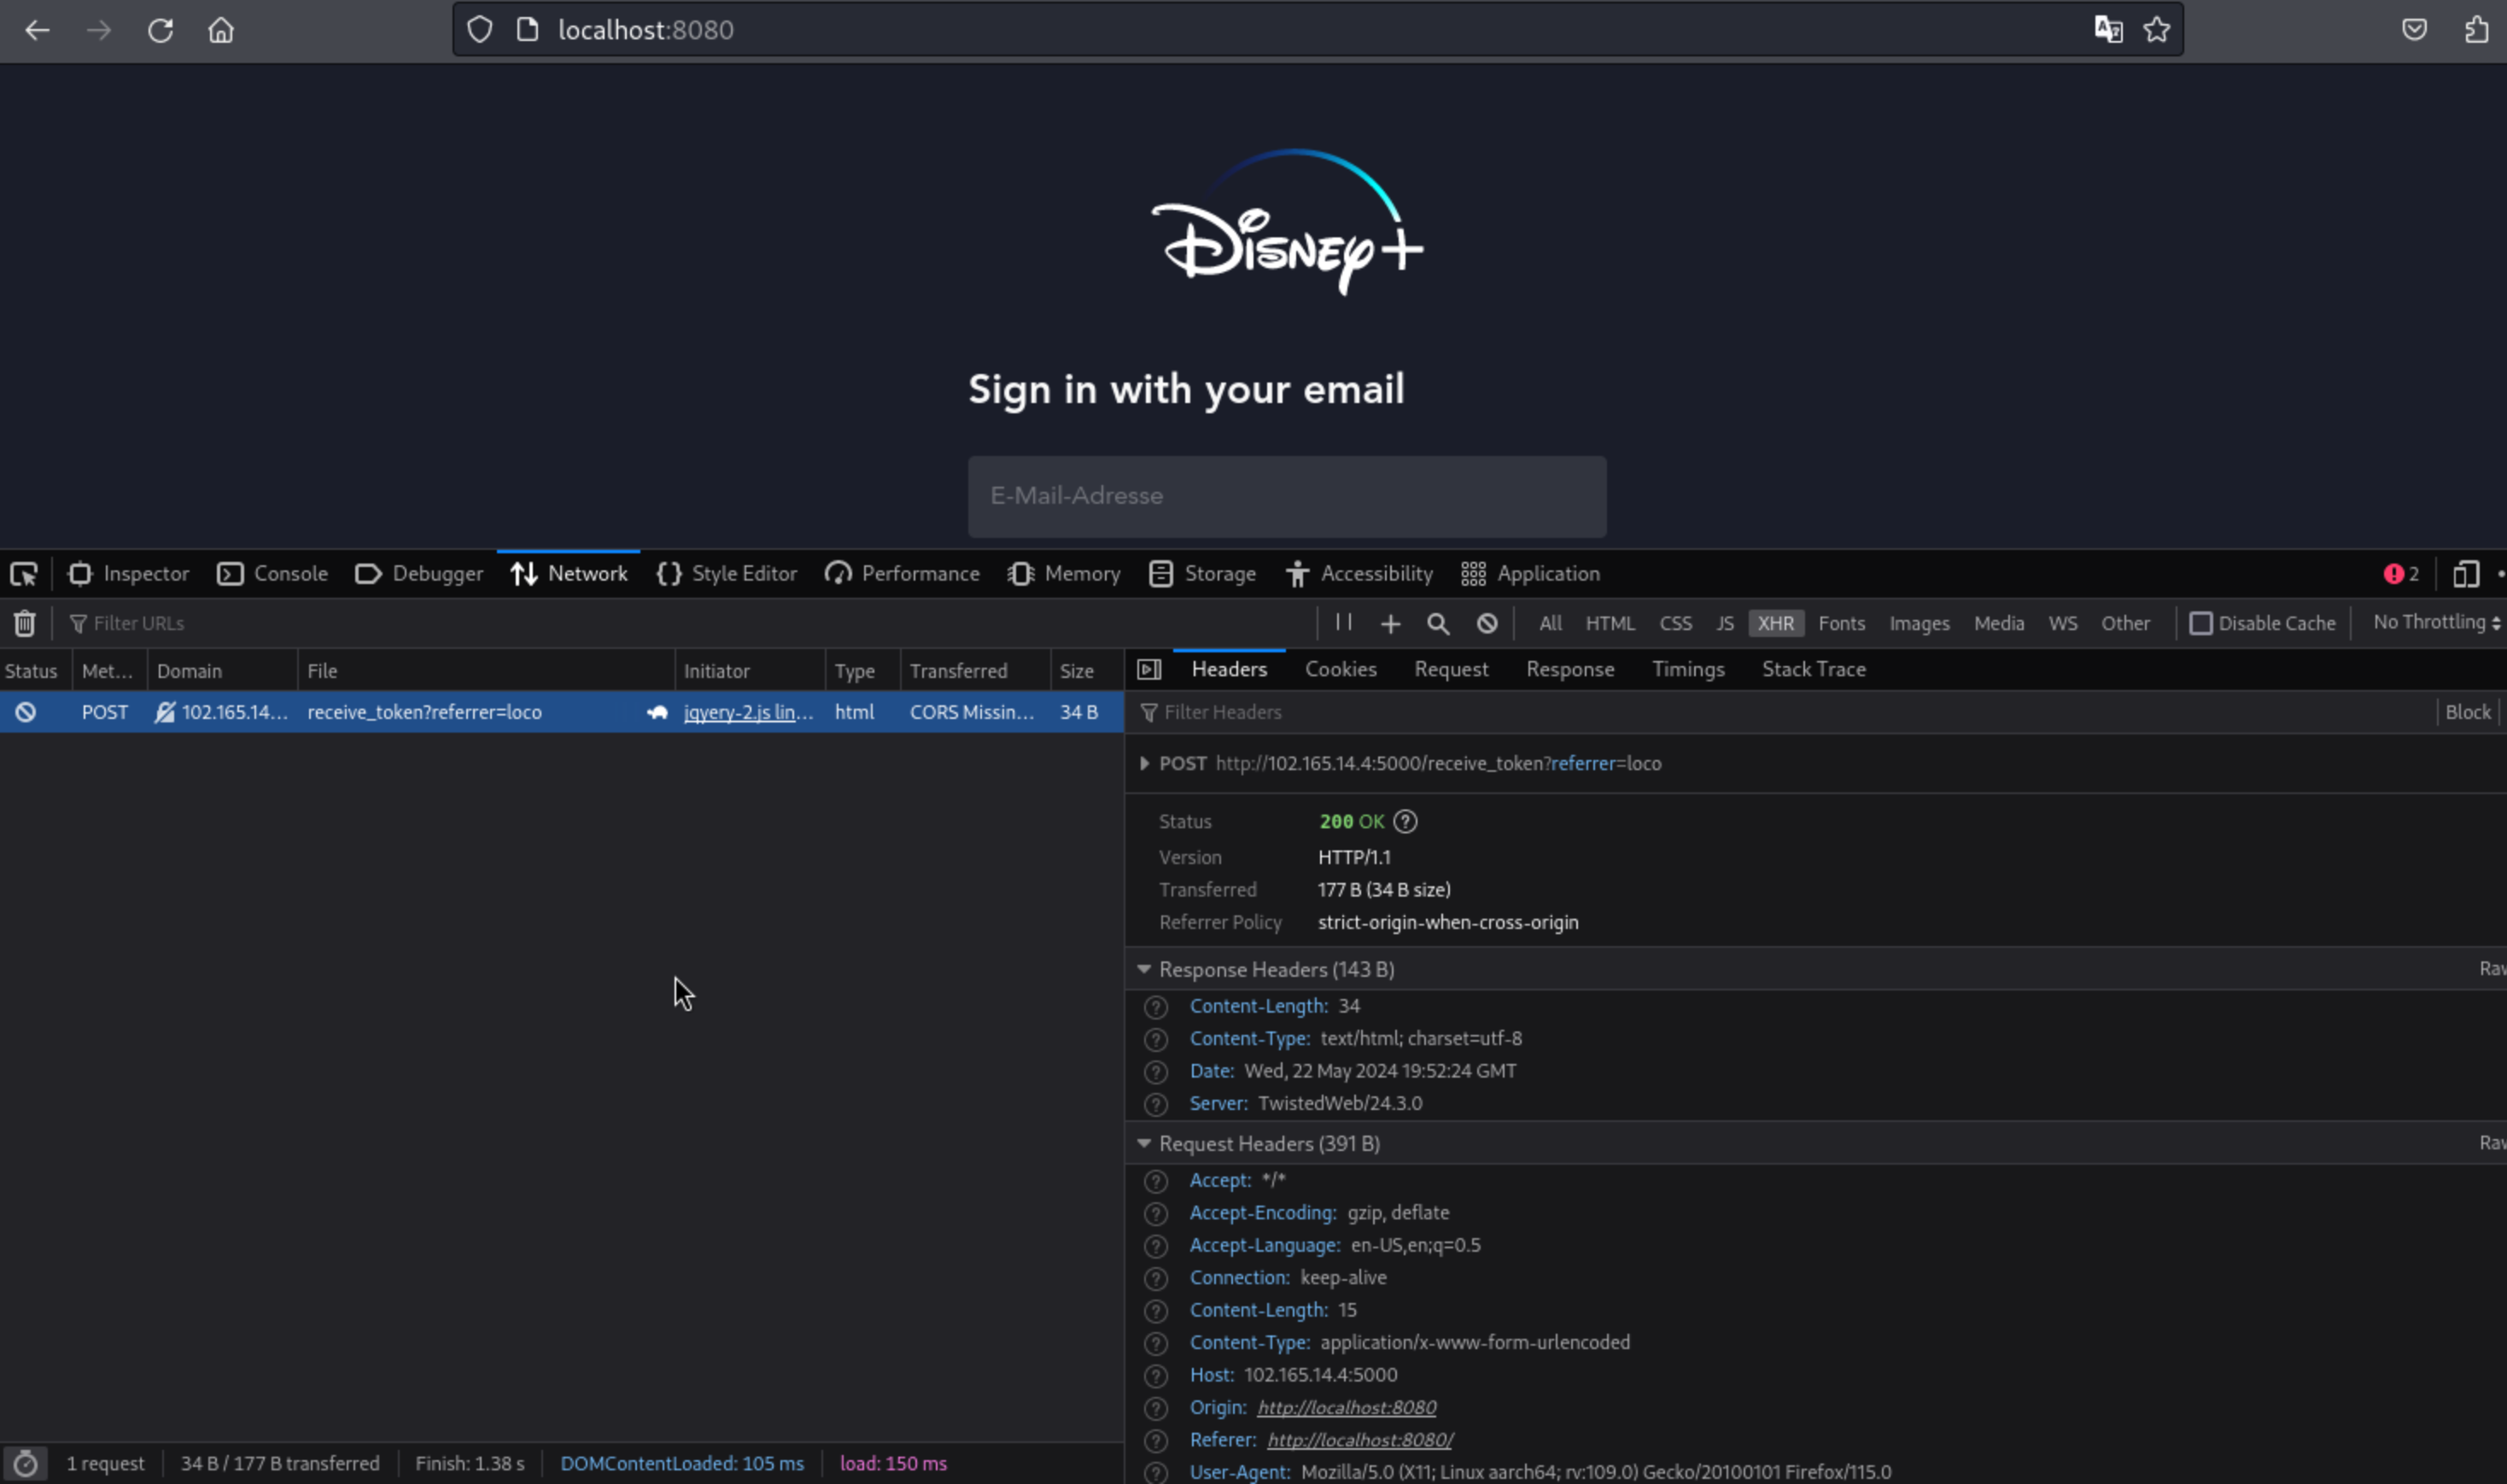2507x1484 pixels.
Task: Open the Storage tab
Action: [x=1202, y=574]
